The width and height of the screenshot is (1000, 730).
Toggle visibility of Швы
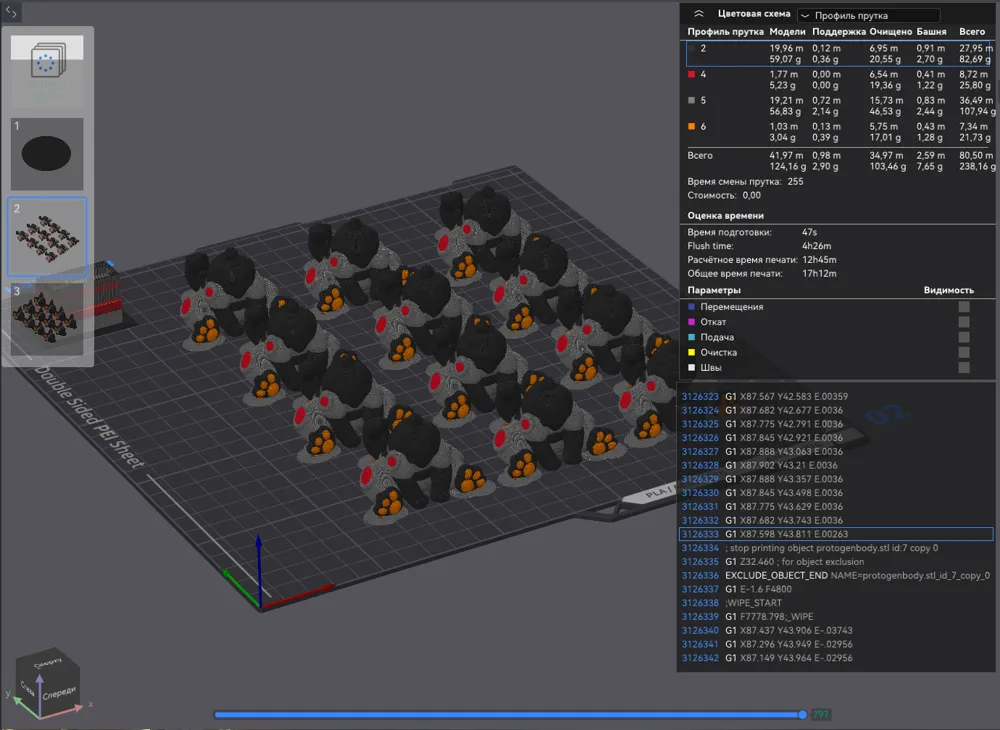tap(964, 368)
